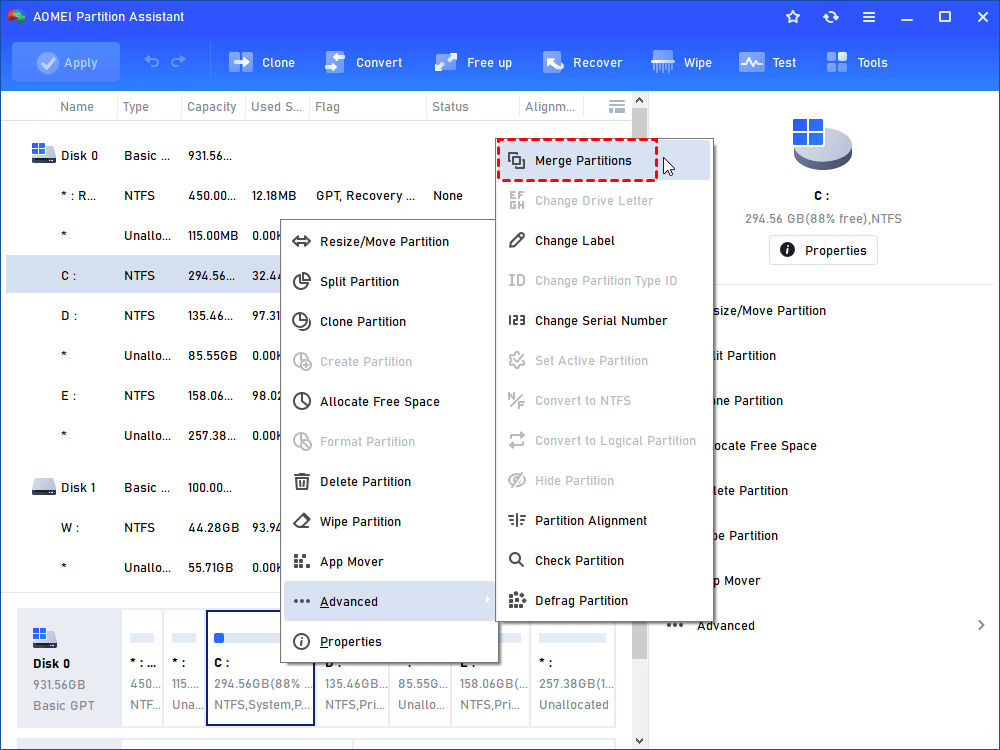
Task: Select Check Partition in submenu
Action: 603,561
